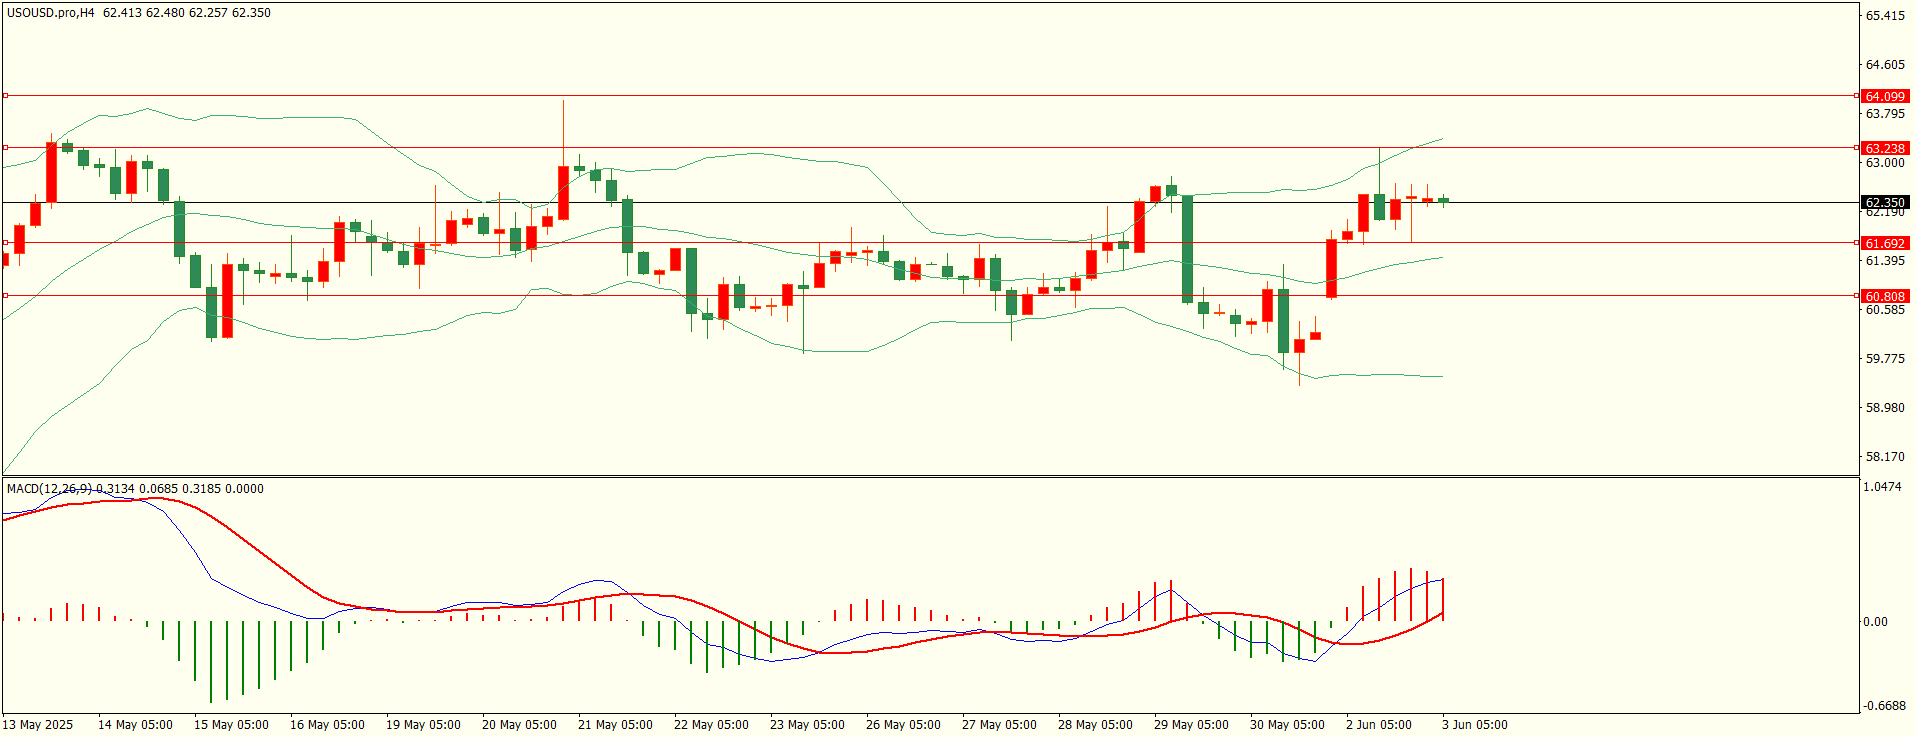The width and height of the screenshot is (1916, 737).
Task: Select the red 61.692 line's left-edge handle
Action: click(5, 243)
